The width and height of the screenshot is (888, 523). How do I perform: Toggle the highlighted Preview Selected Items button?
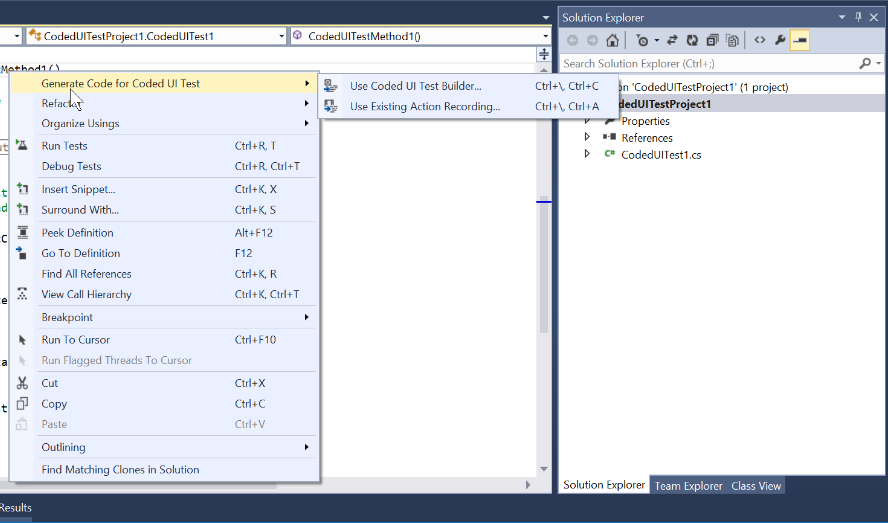pos(800,40)
